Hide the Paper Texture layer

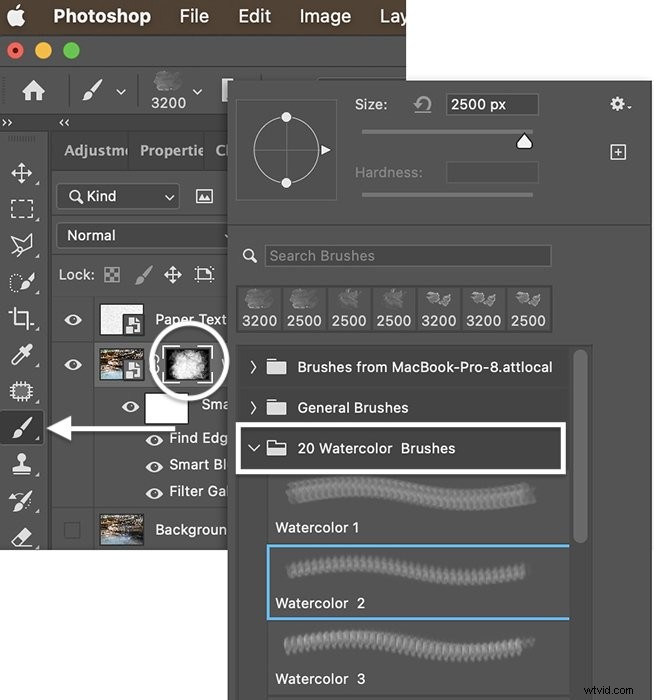click(73, 320)
